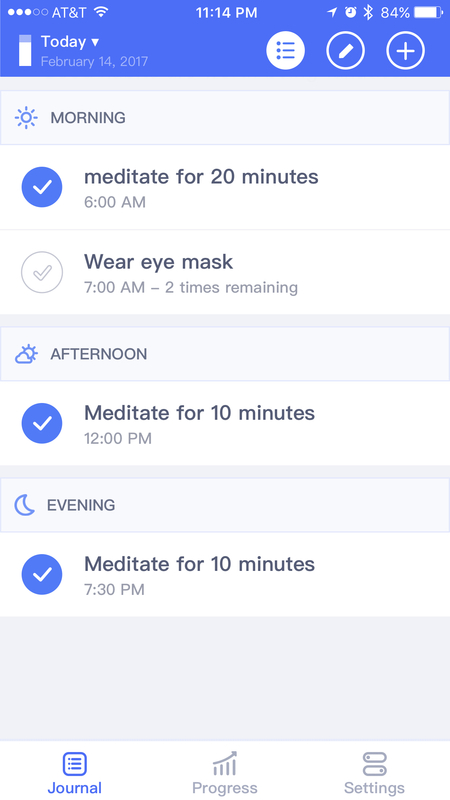Uncheck the 12:00 PM meditation habit
This screenshot has height=800, width=450.
tap(42, 423)
